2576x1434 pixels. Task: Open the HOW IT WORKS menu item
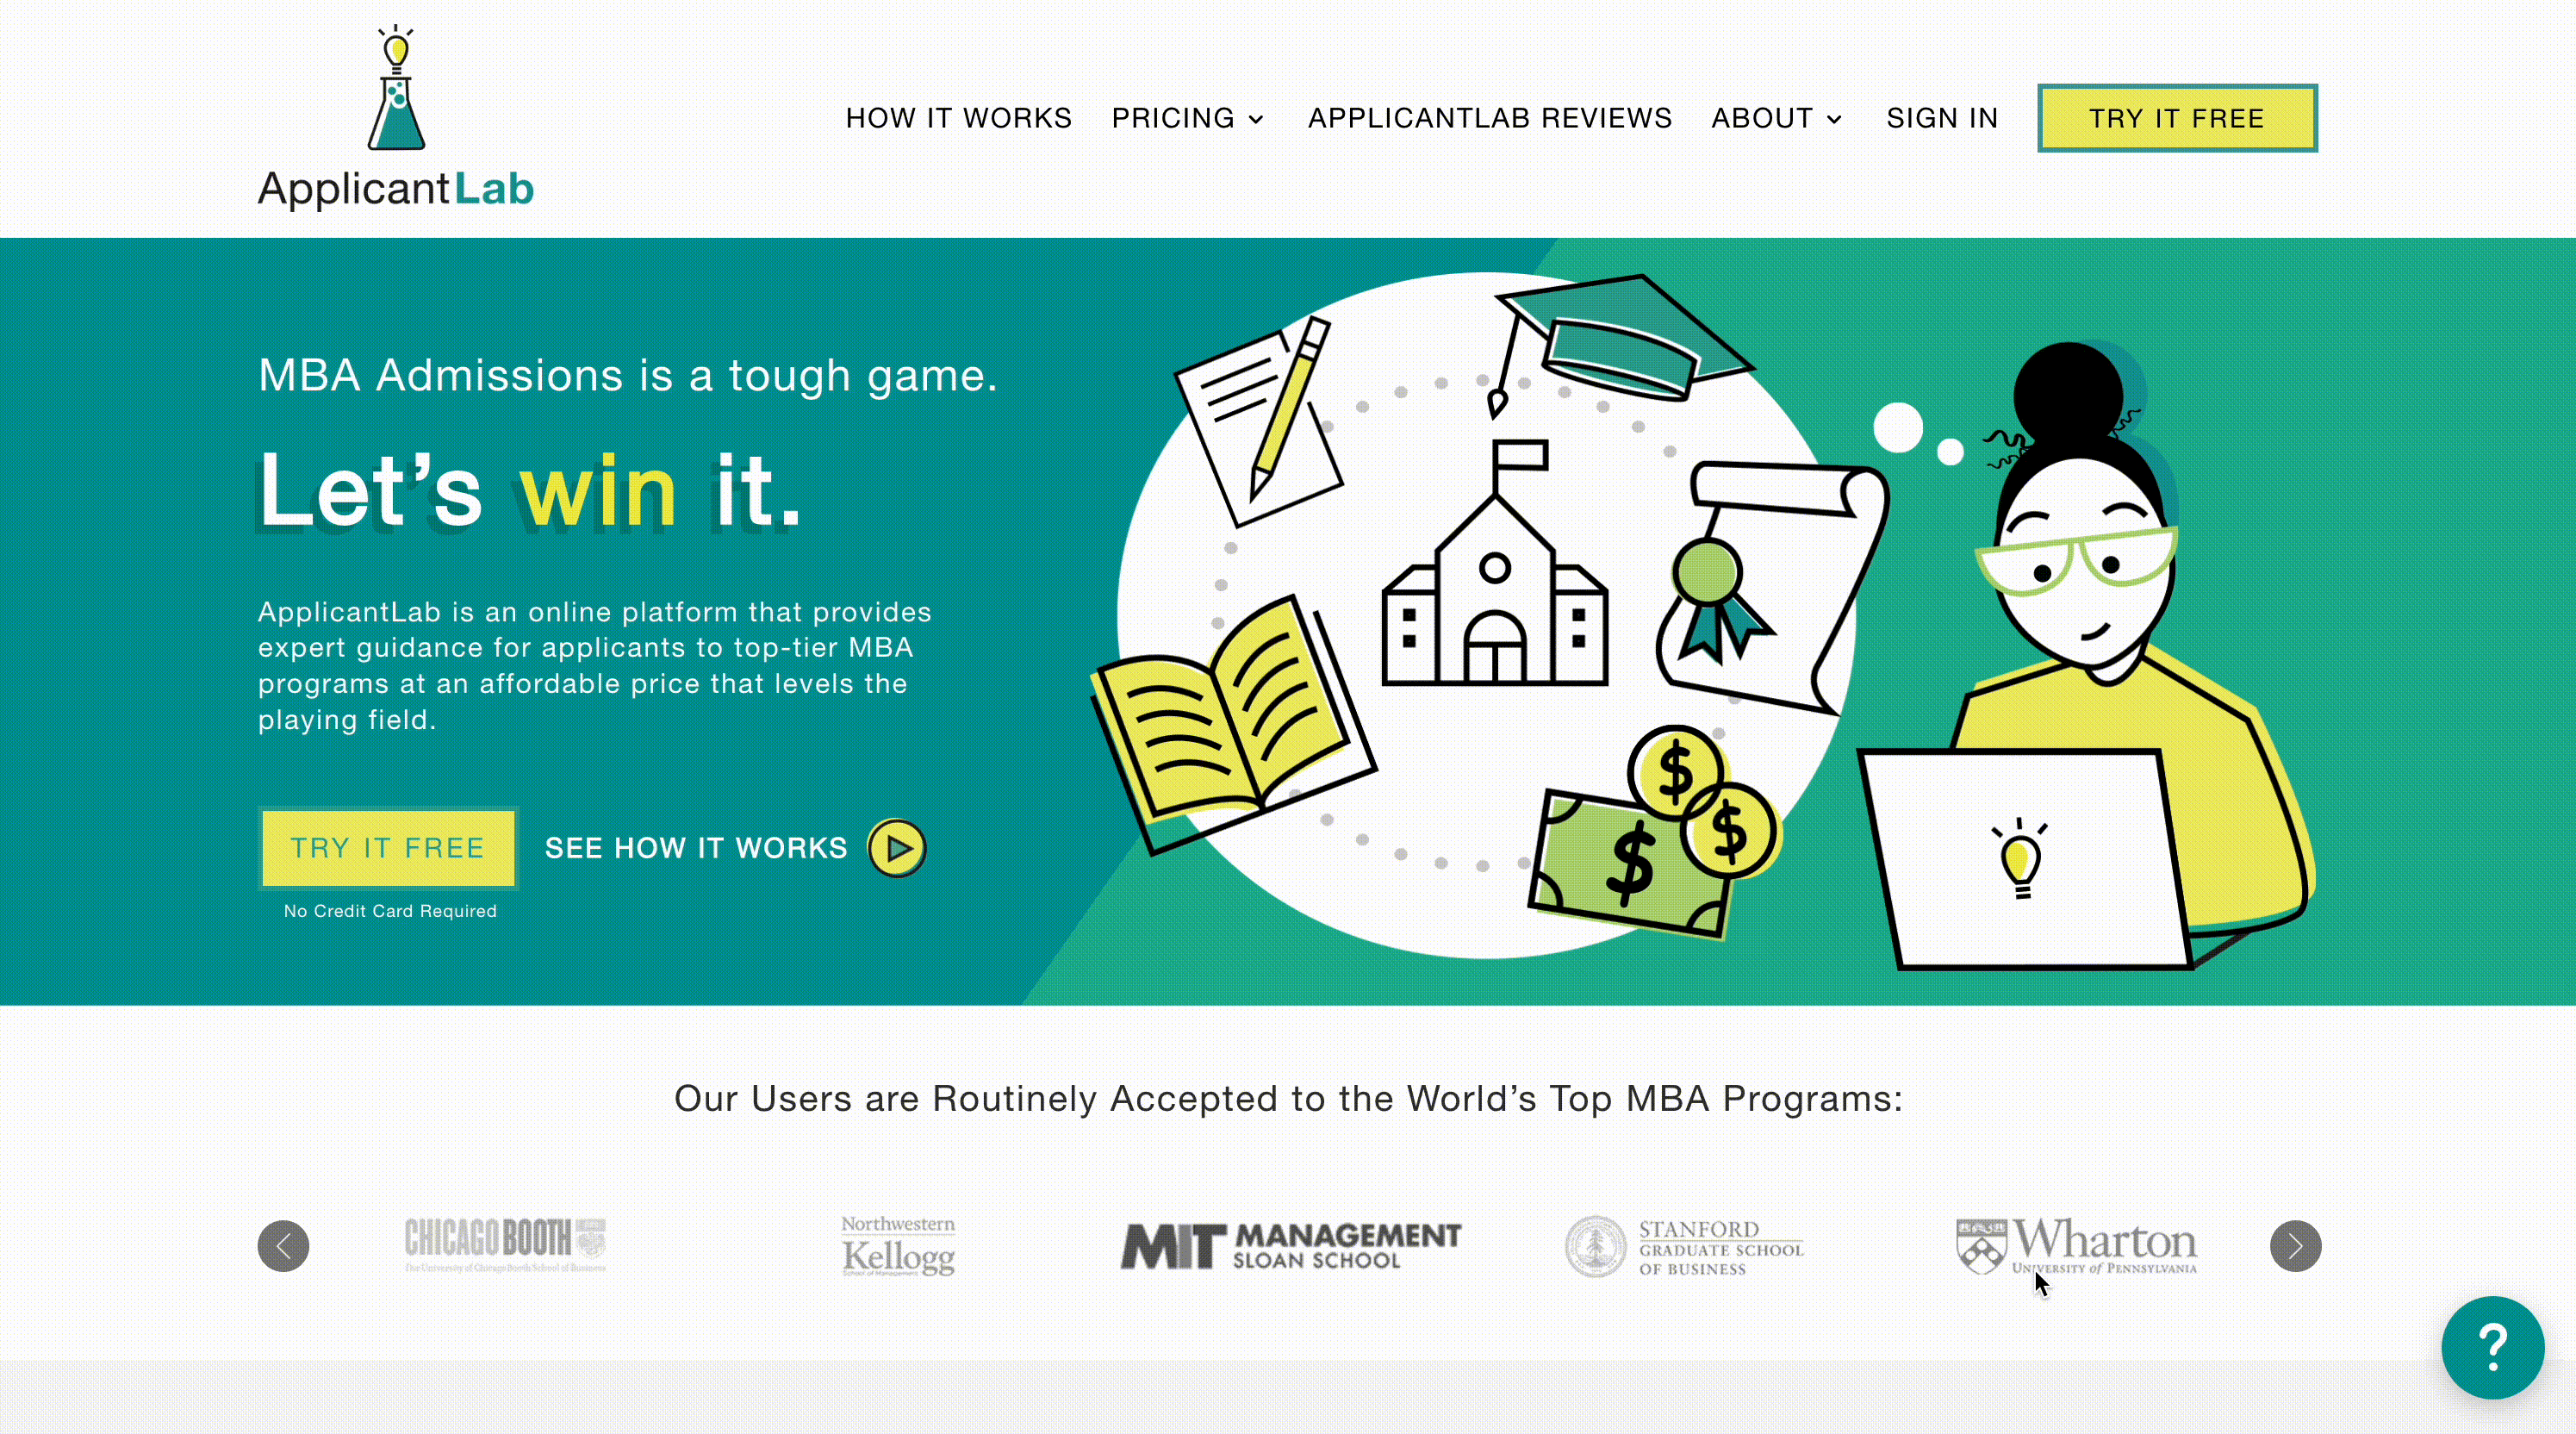point(959,118)
